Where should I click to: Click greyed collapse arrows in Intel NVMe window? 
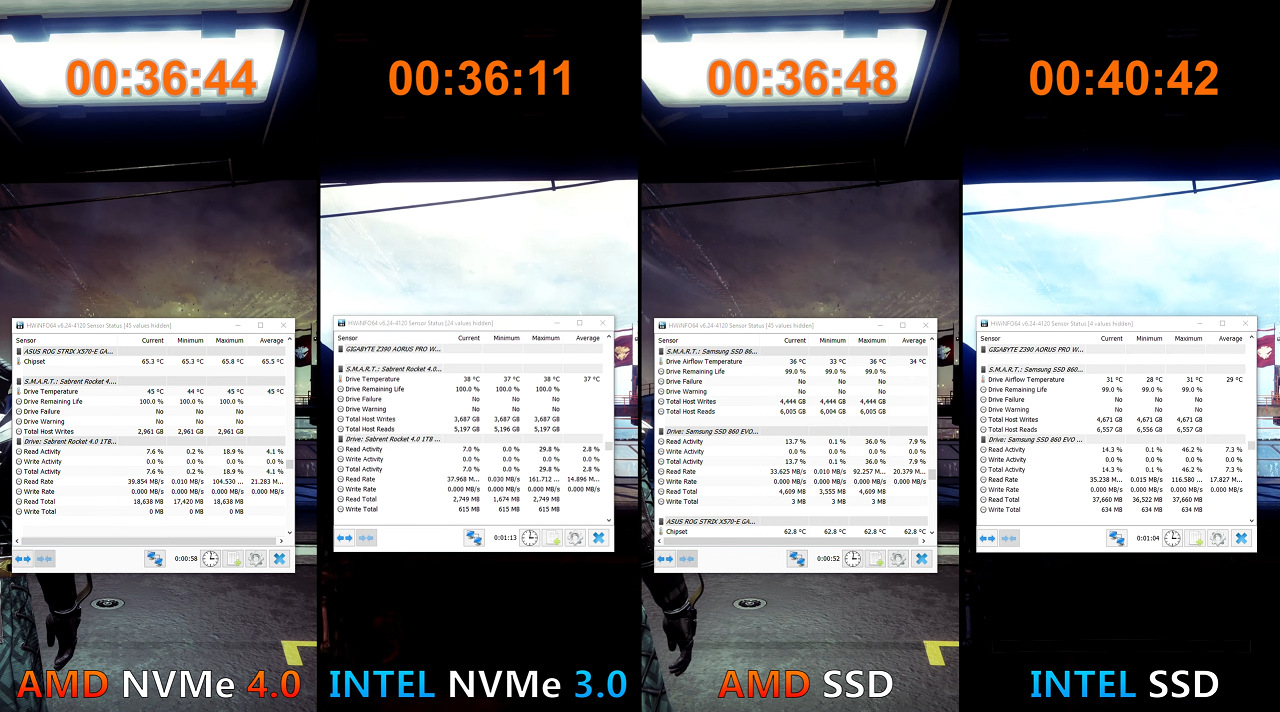click(366, 537)
